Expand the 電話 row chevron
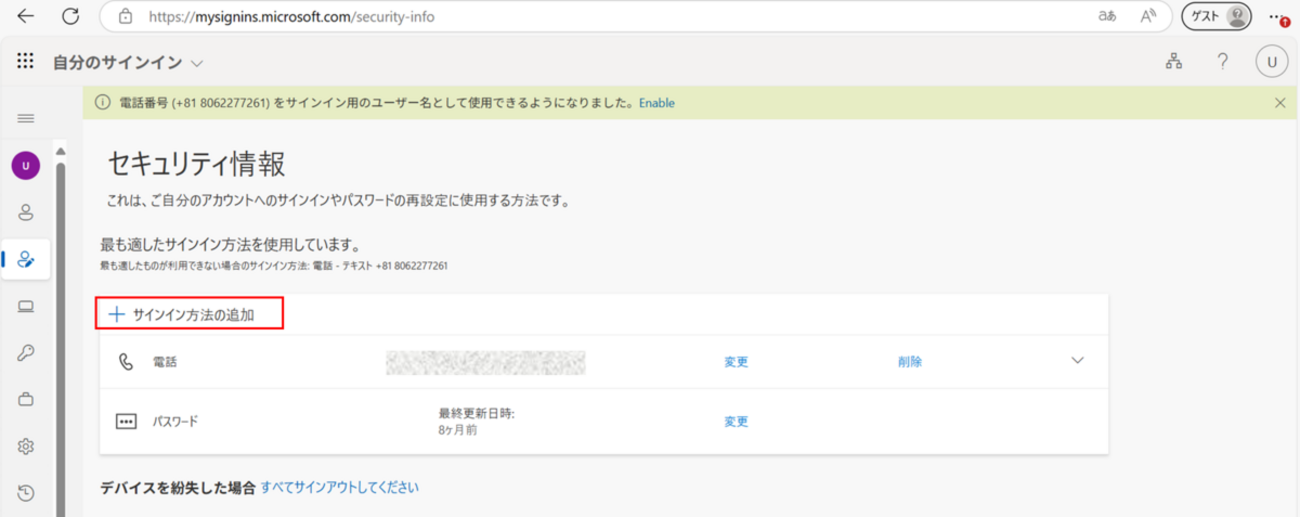The width and height of the screenshot is (1300, 517). point(1077,361)
